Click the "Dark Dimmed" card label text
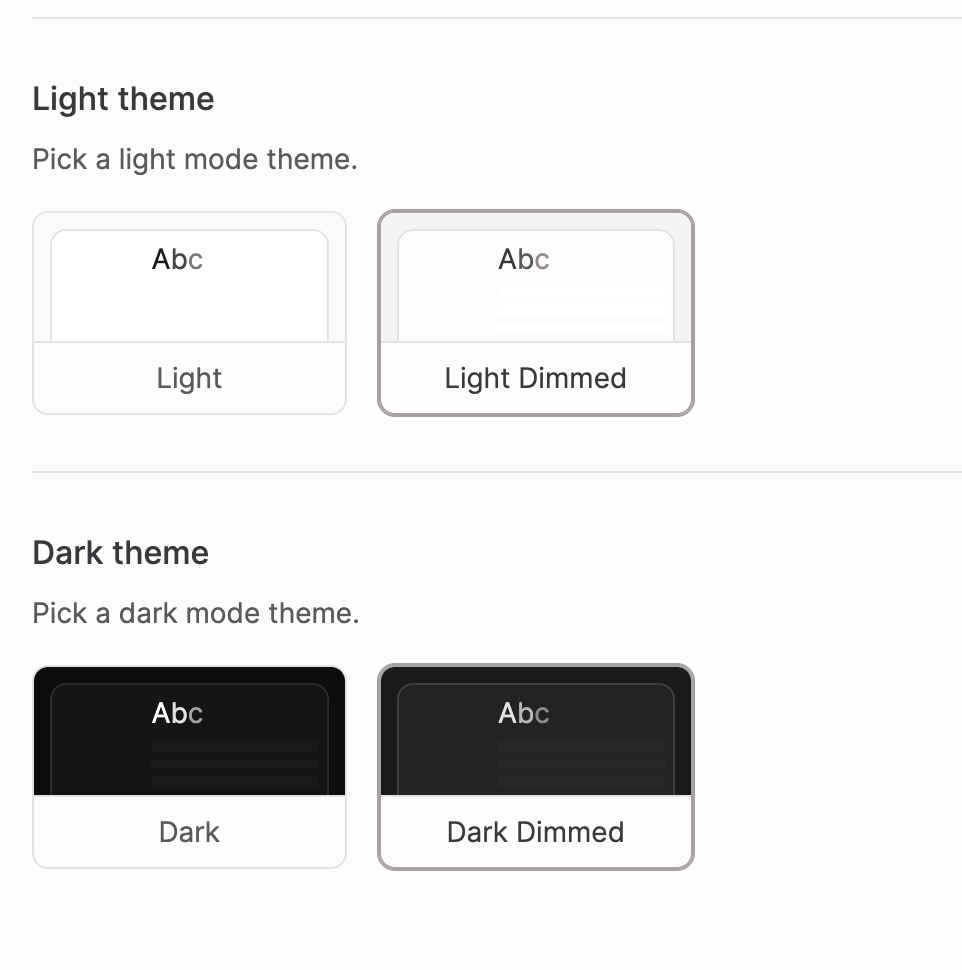 (535, 832)
